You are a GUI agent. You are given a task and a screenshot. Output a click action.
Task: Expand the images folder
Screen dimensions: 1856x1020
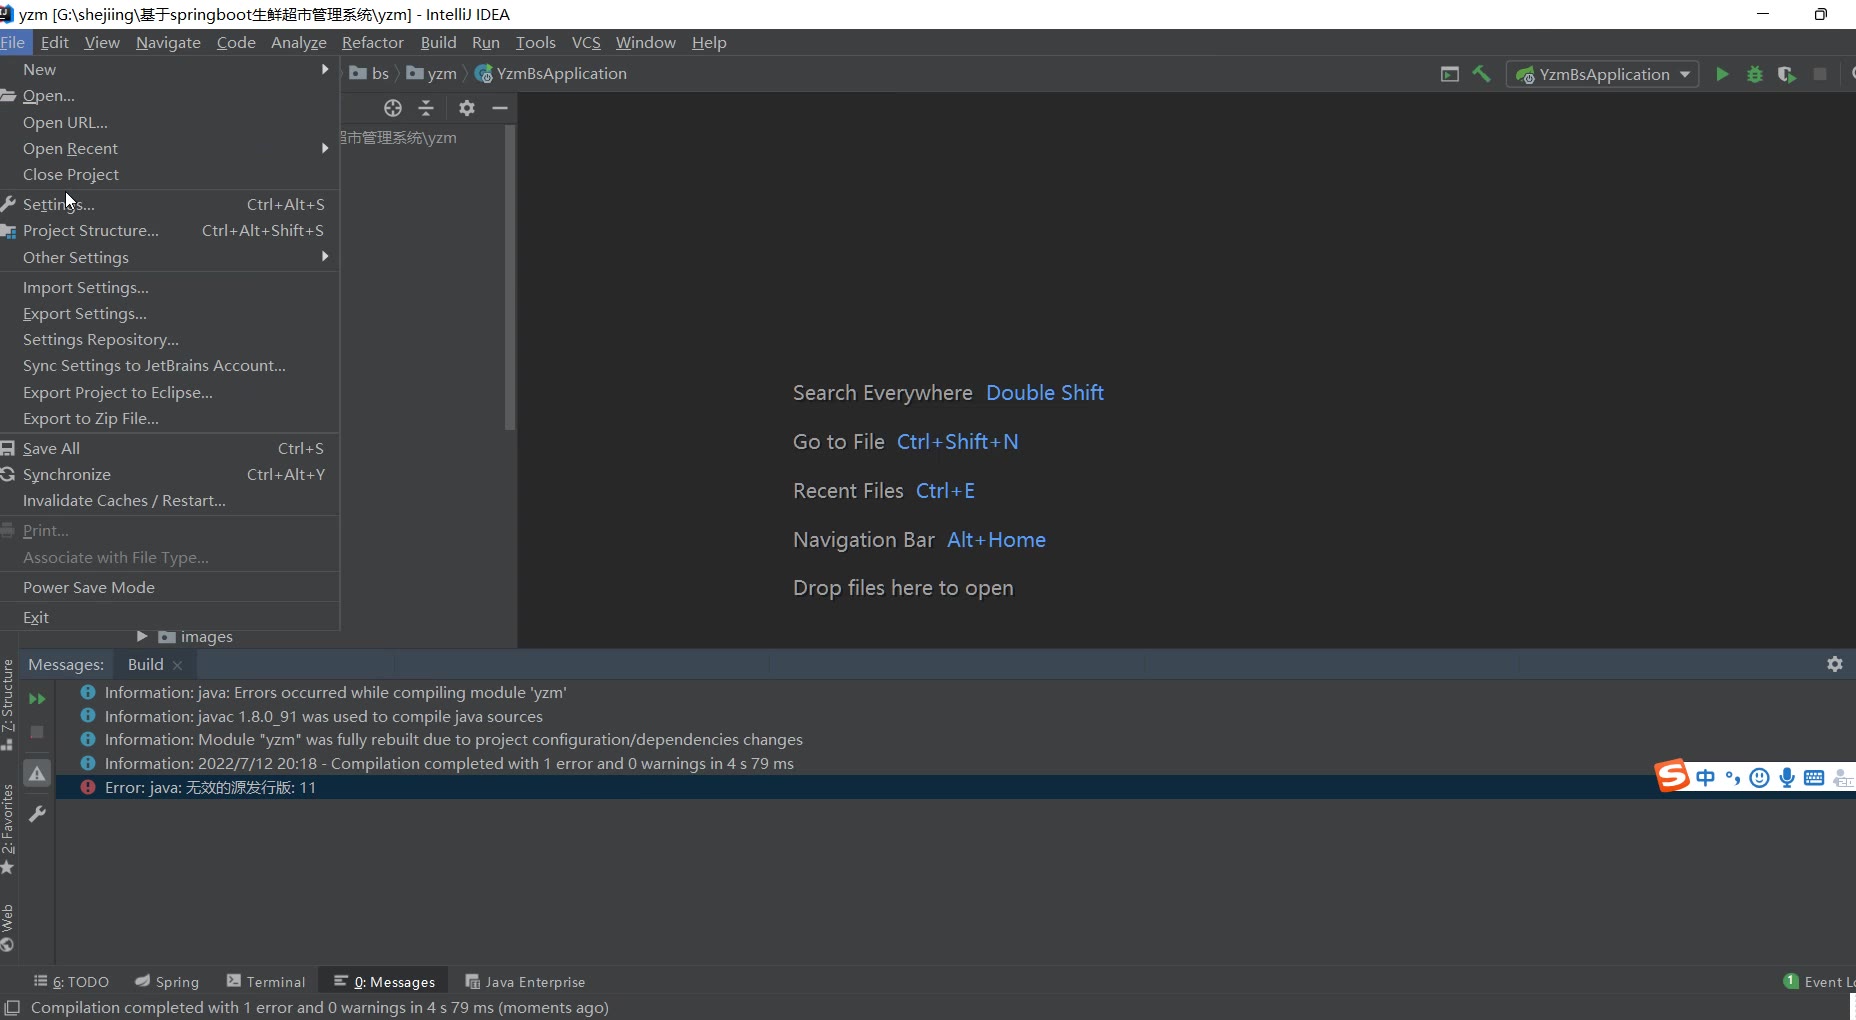pos(142,636)
